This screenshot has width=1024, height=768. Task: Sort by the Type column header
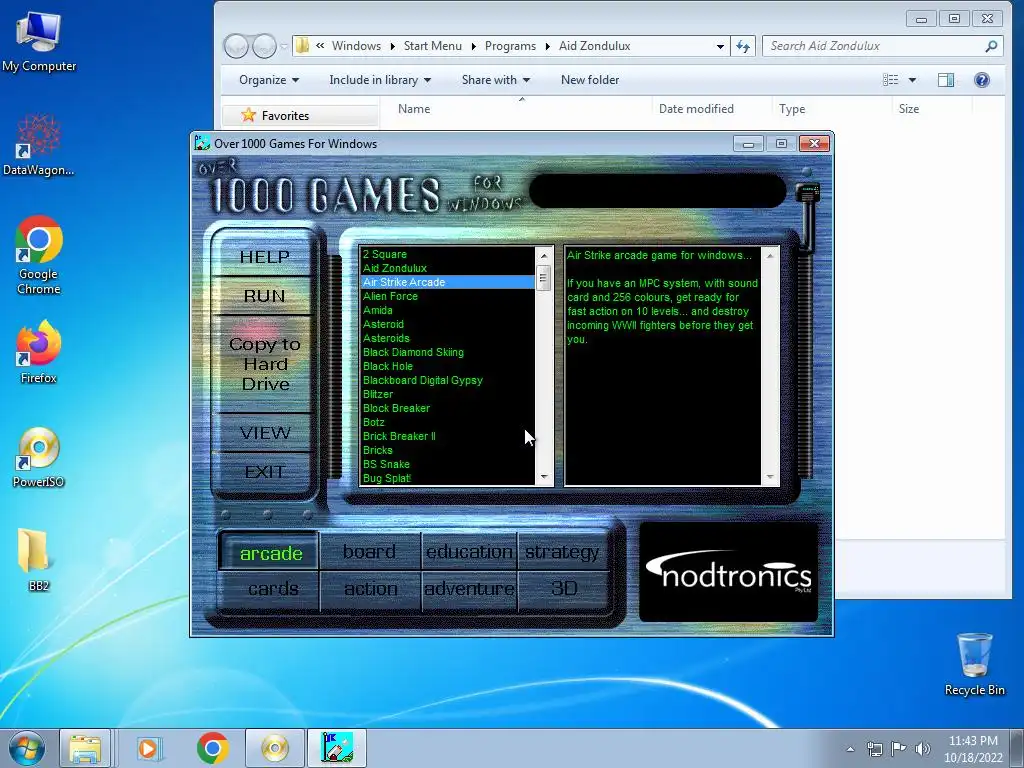click(x=792, y=108)
